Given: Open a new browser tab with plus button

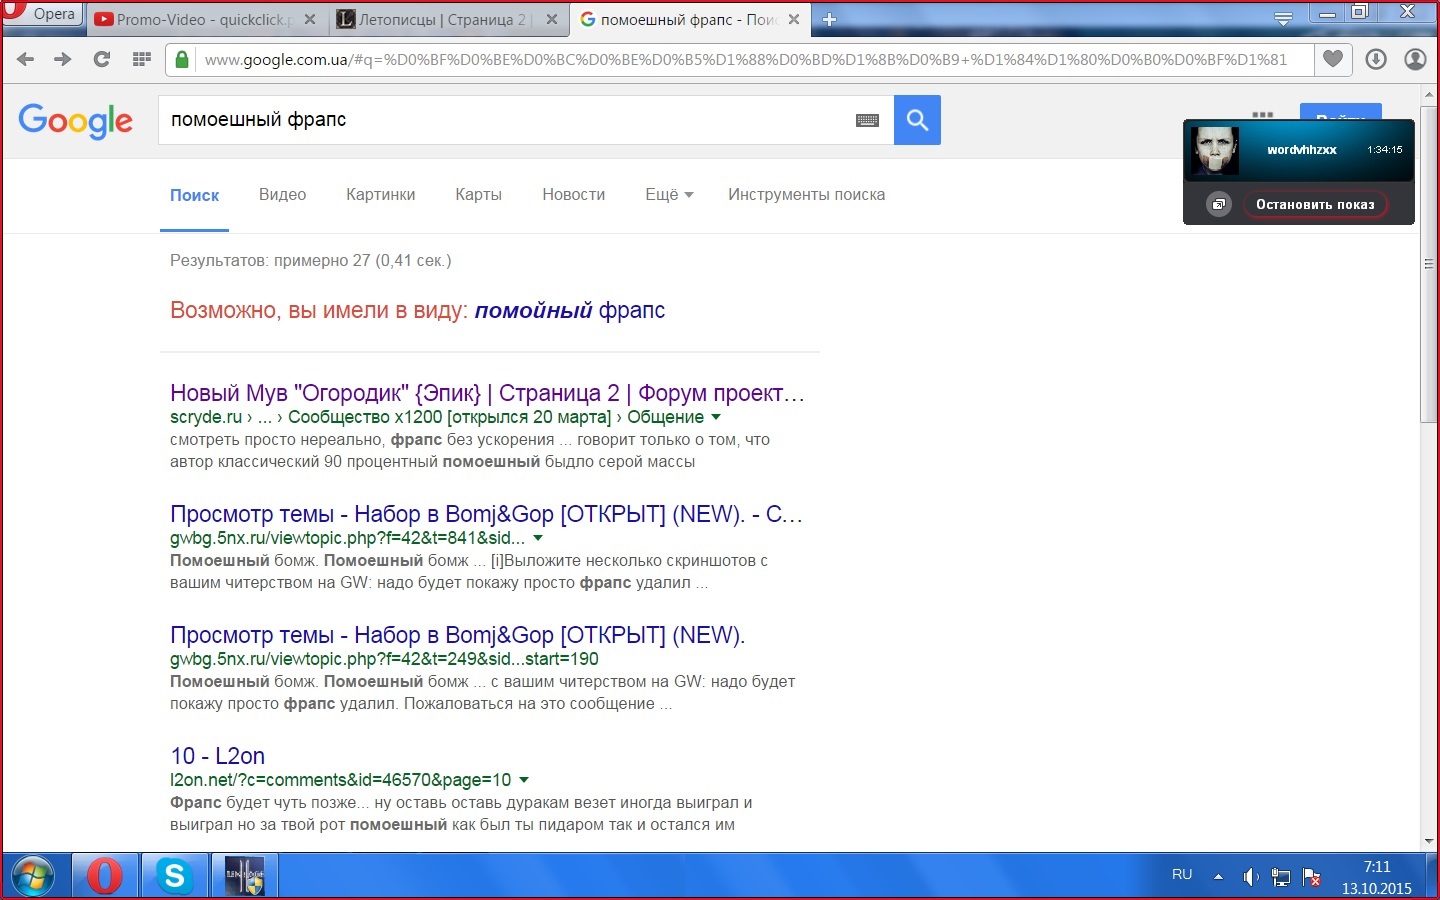Looking at the screenshot, I should (x=829, y=19).
